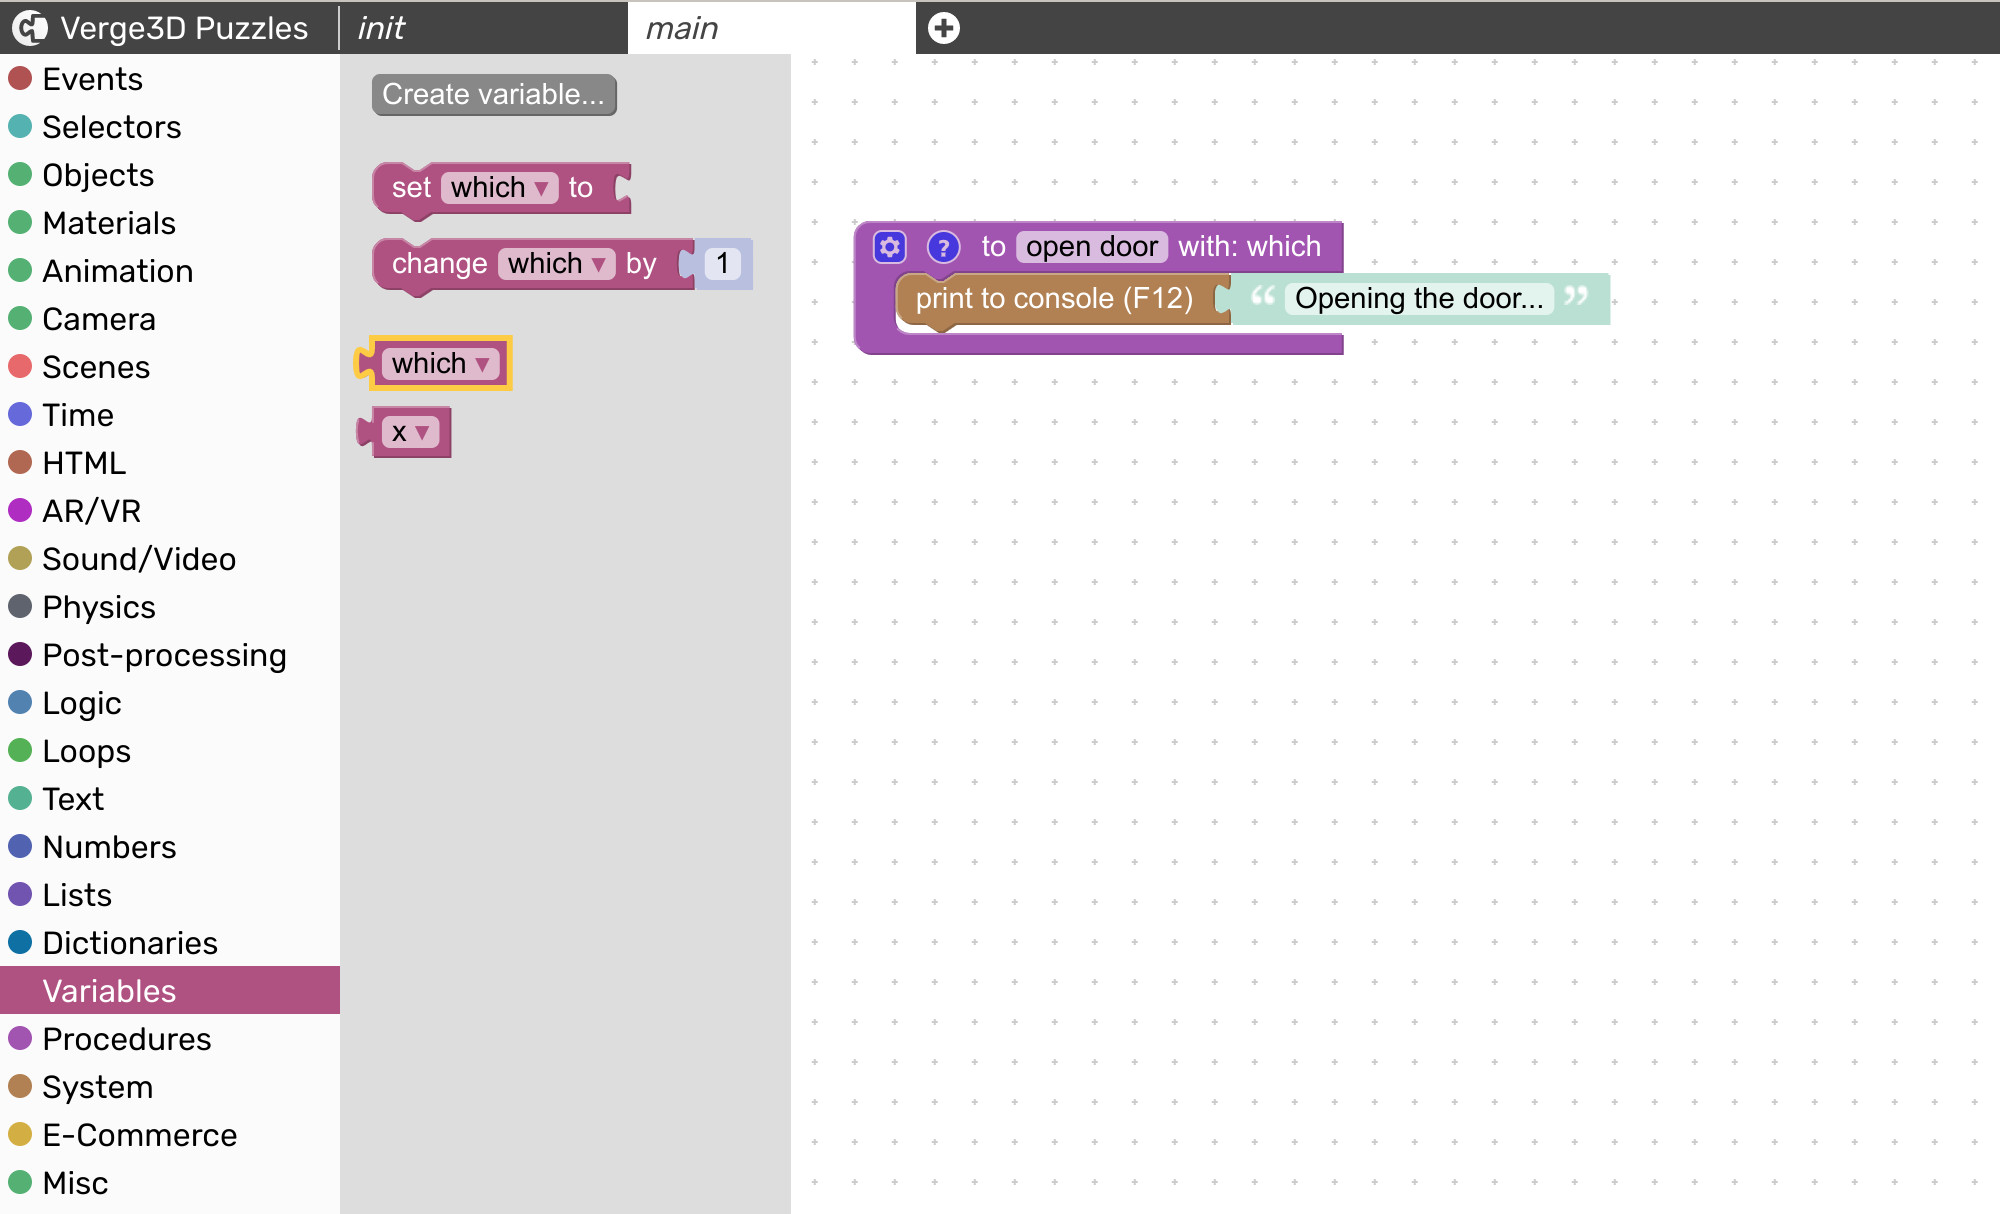Select the main tab
2000x1214 pixels.
click(x=682, y=28)
